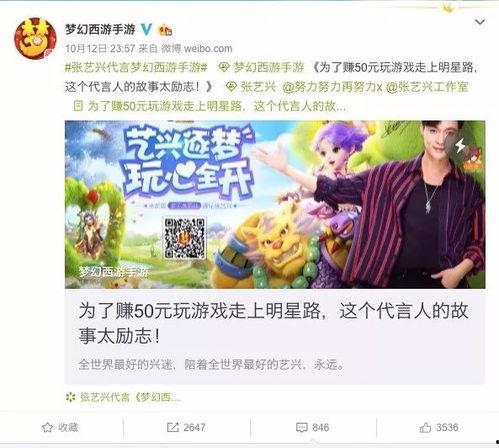Click the 梦幻西游手游 account name
Image resolution: width=499 pixels, height=448 pixels.
pos(100,30)
